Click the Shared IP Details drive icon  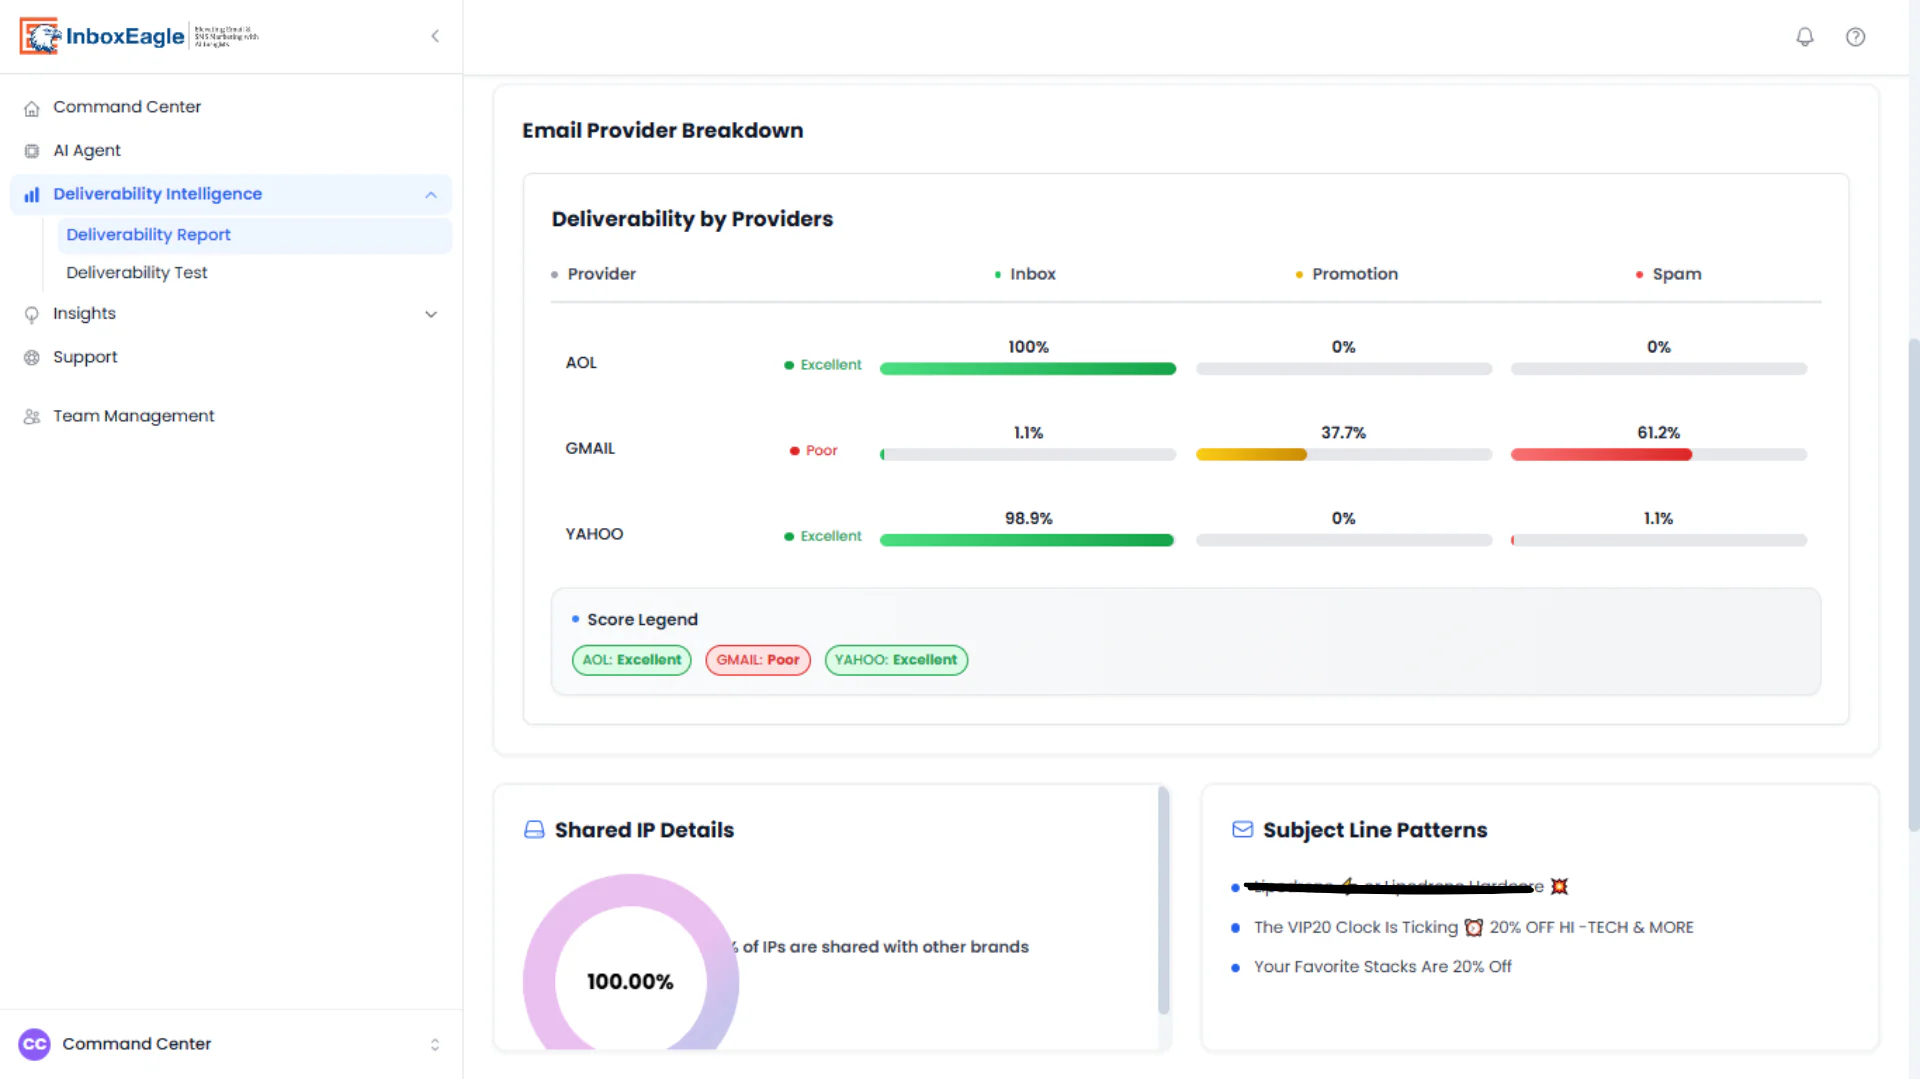tap(535, 830)
